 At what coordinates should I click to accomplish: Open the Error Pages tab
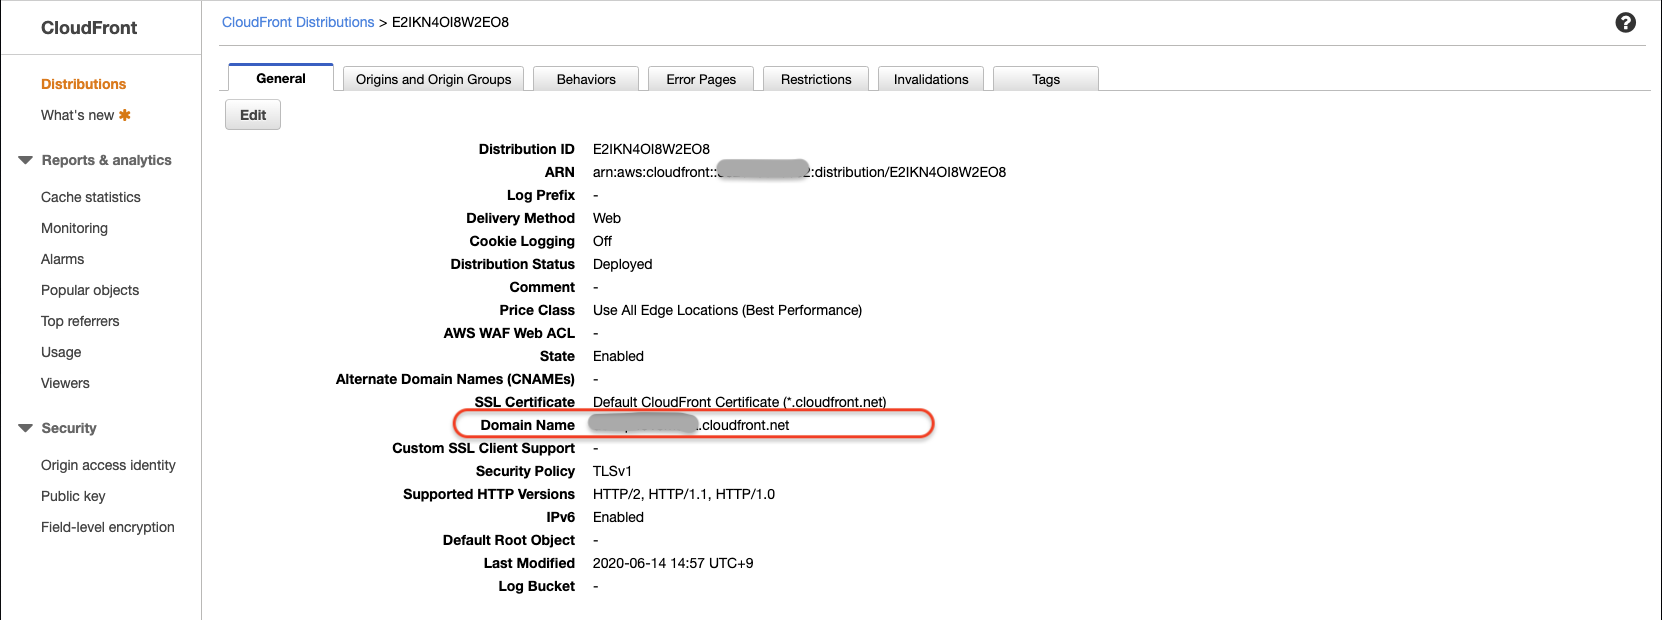click(701, 79)
